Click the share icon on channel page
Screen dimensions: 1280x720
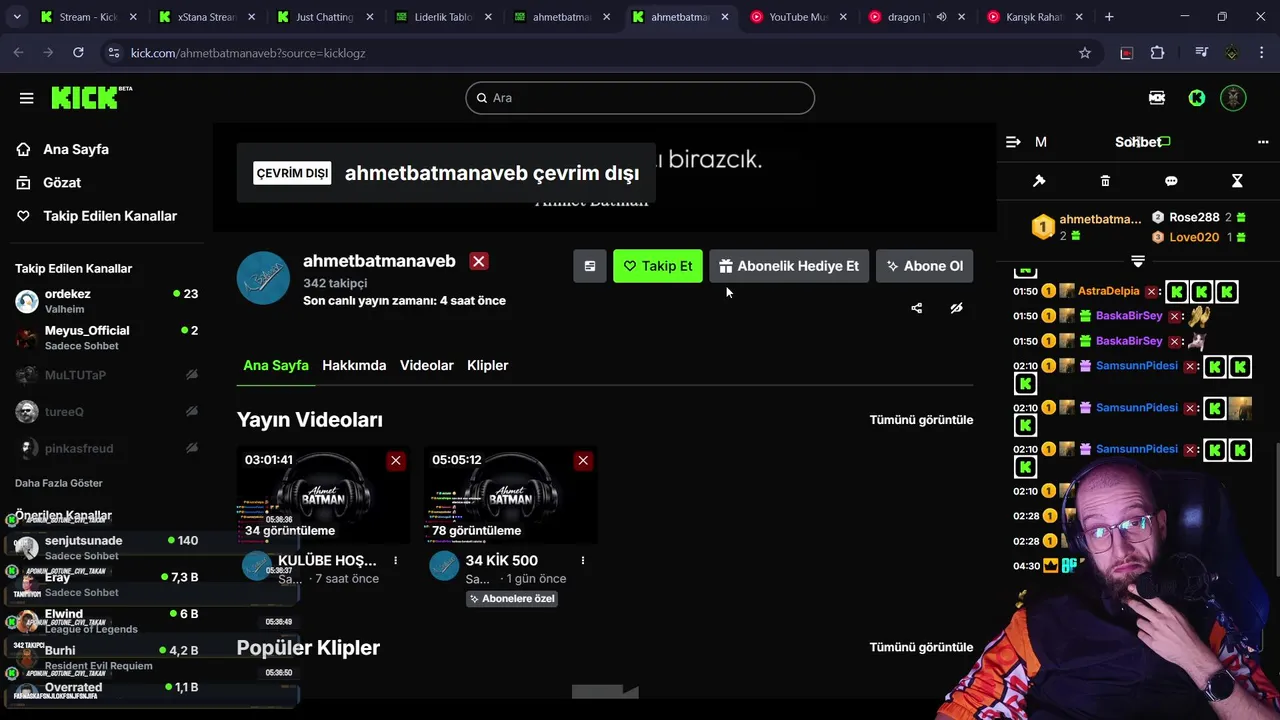(x=917, y=308)
